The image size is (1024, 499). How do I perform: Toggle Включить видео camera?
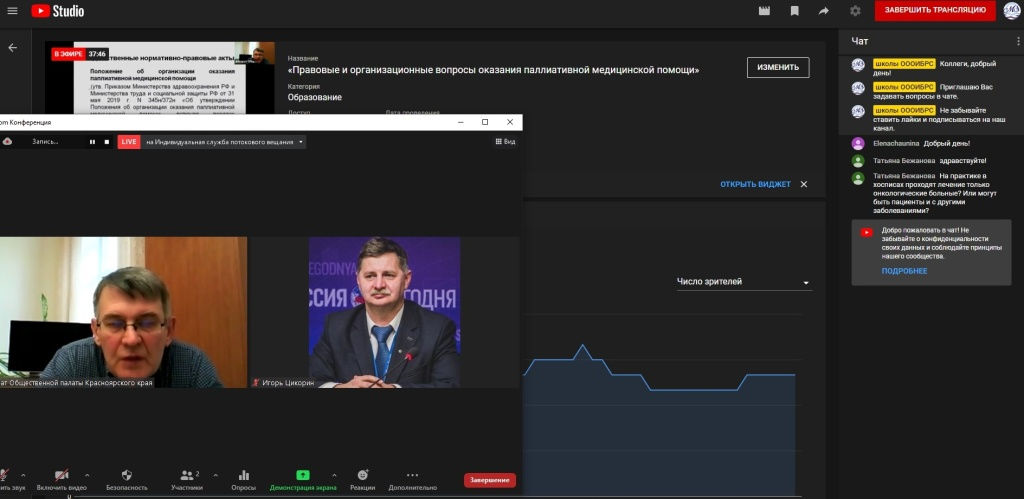point(61,479)
